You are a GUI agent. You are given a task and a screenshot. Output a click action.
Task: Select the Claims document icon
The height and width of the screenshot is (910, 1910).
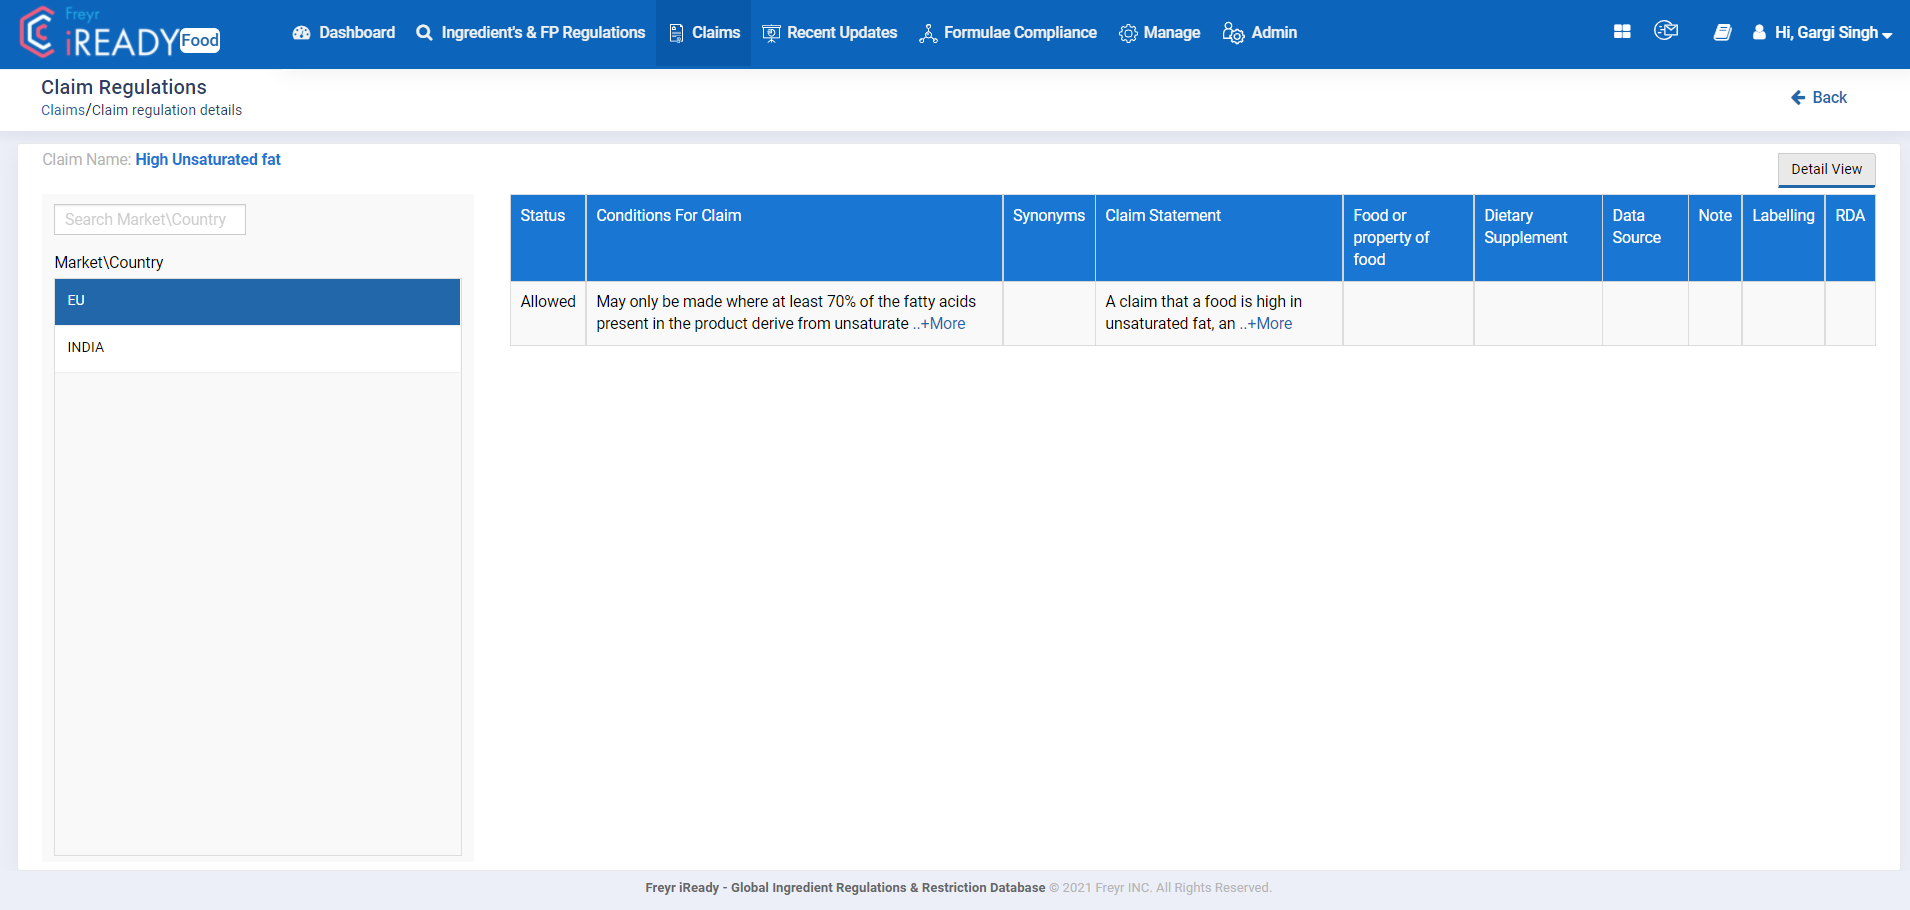point(676,32)
